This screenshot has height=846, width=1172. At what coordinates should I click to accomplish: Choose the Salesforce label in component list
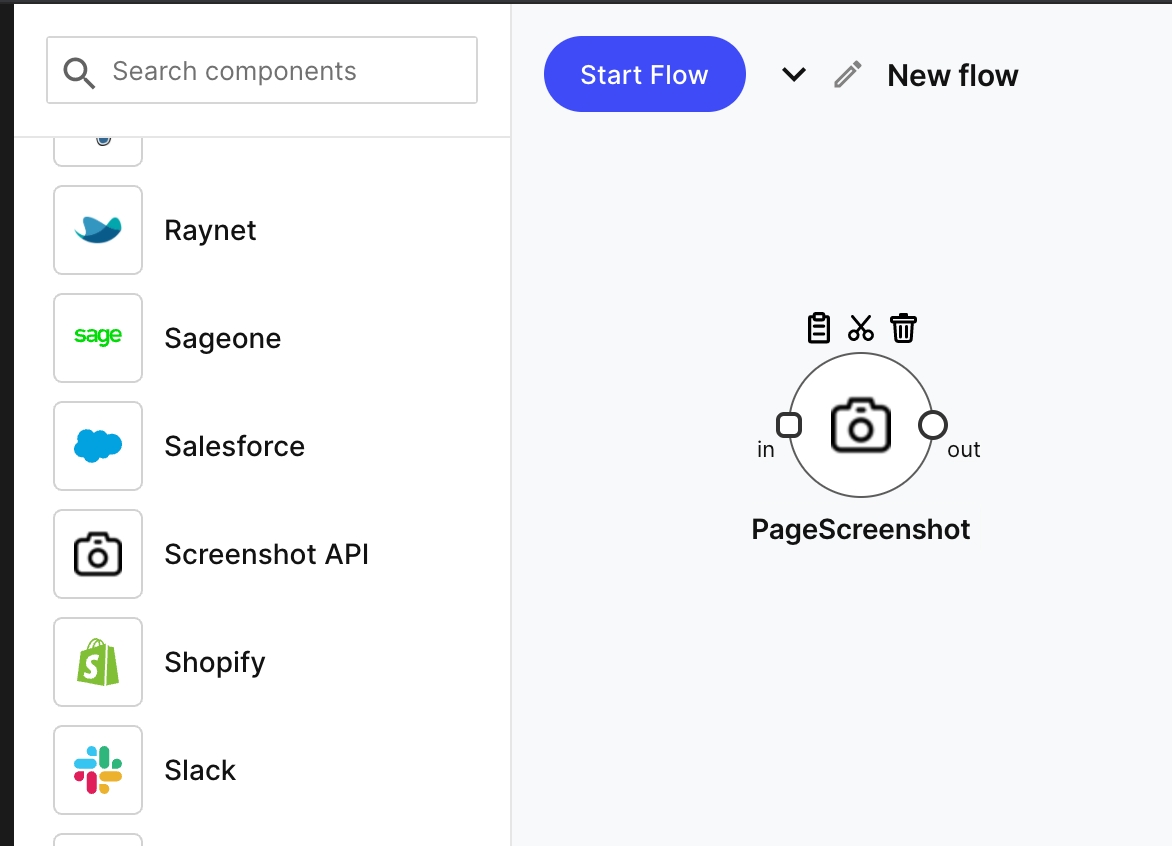(x=234, y=446)
